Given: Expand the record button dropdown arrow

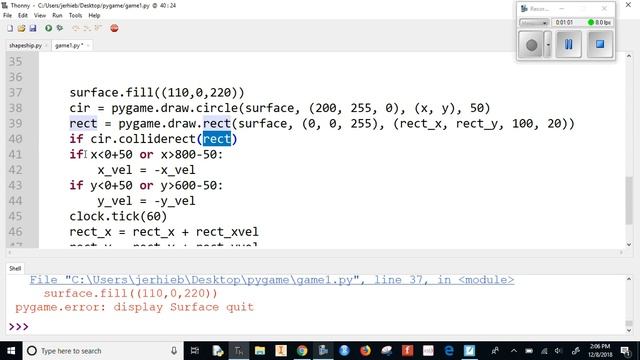Looking at the screenshot, I should coord(548,44).
